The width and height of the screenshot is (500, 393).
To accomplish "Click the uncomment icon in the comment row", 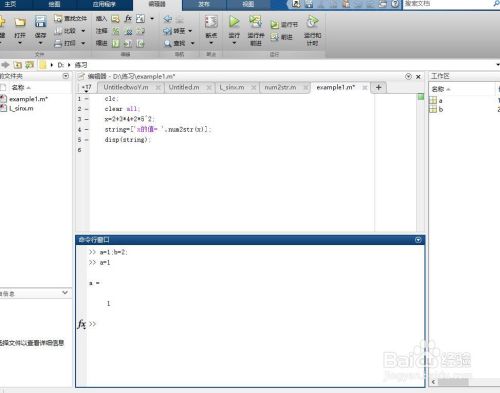I will tap(128, 31).
